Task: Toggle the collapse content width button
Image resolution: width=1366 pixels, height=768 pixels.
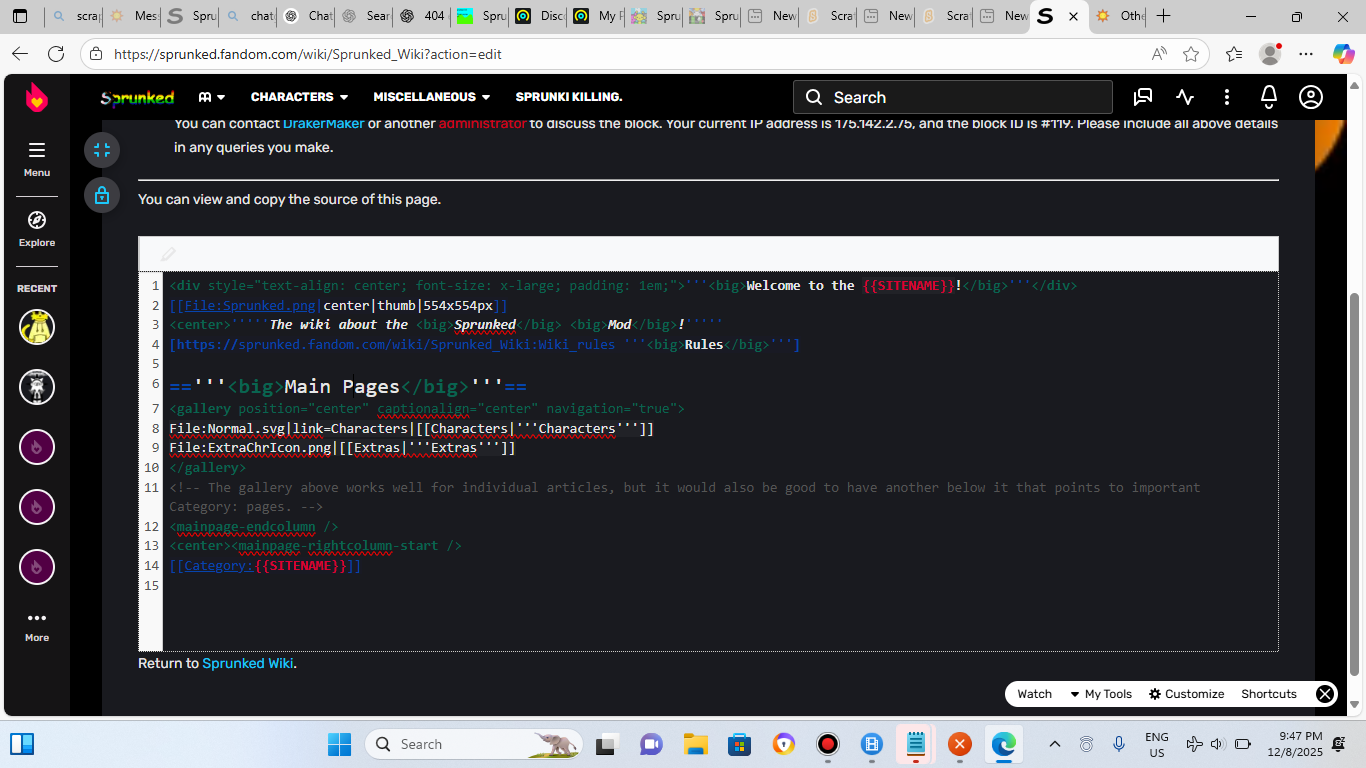Action: click(x=102, y=150)
